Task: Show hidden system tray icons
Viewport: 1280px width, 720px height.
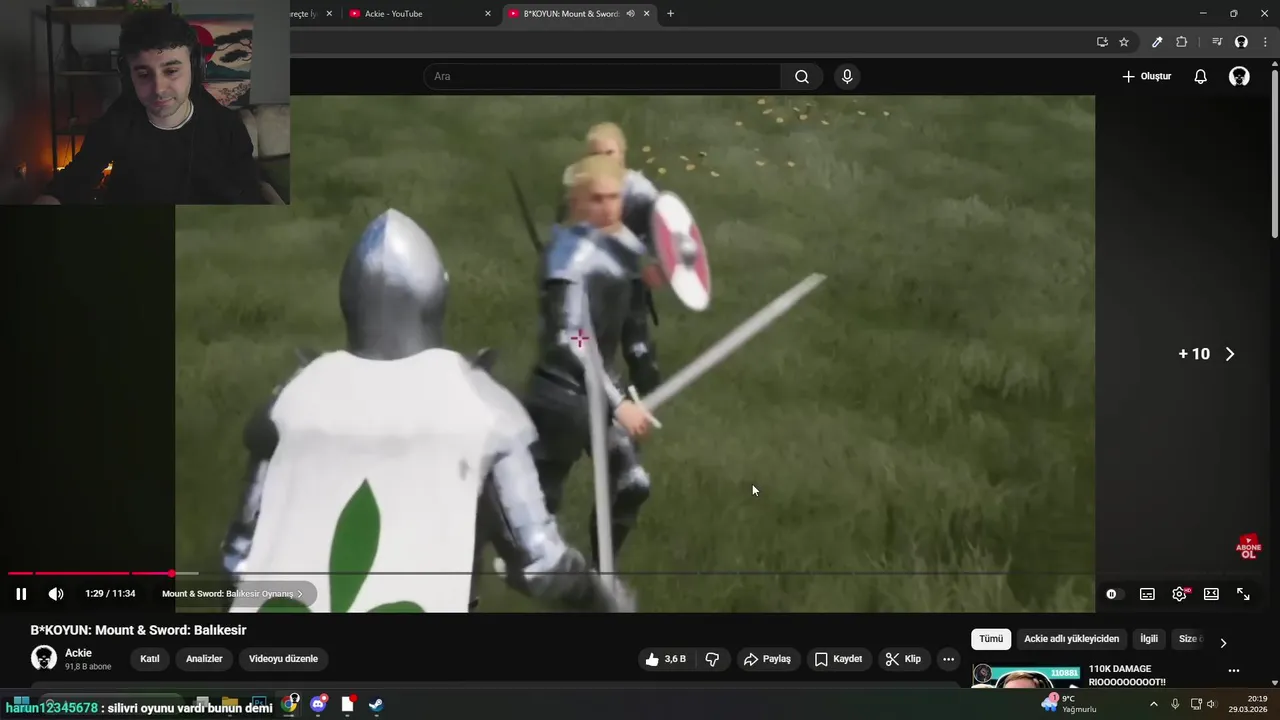Action: (1153, 704)
